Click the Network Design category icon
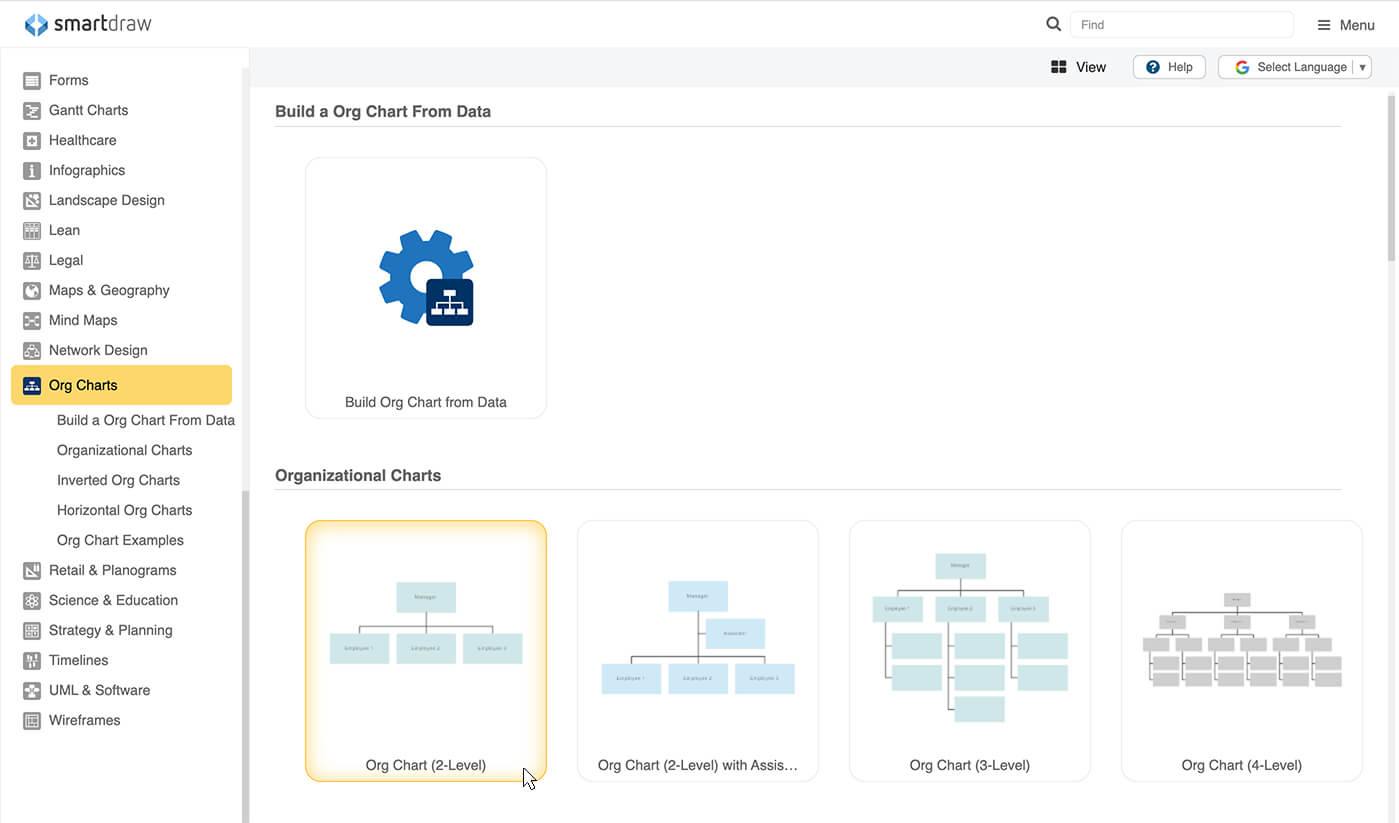The width and height of the screenshot is (1399, 823). pos(32,350)
